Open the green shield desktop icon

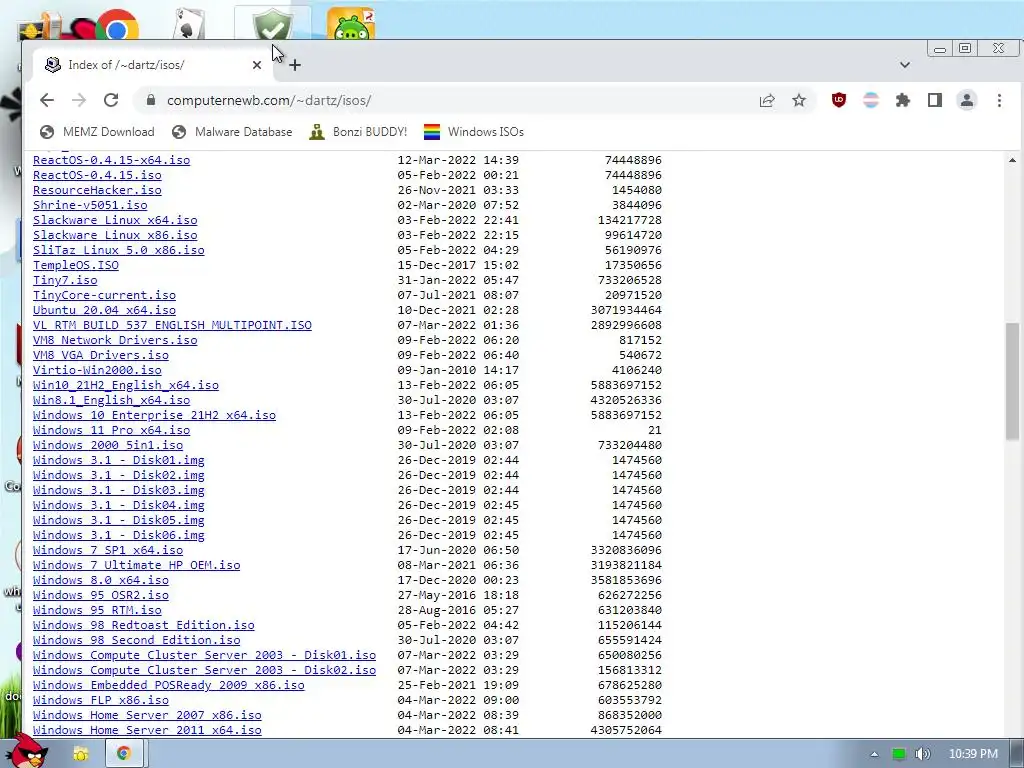point(272,25)
